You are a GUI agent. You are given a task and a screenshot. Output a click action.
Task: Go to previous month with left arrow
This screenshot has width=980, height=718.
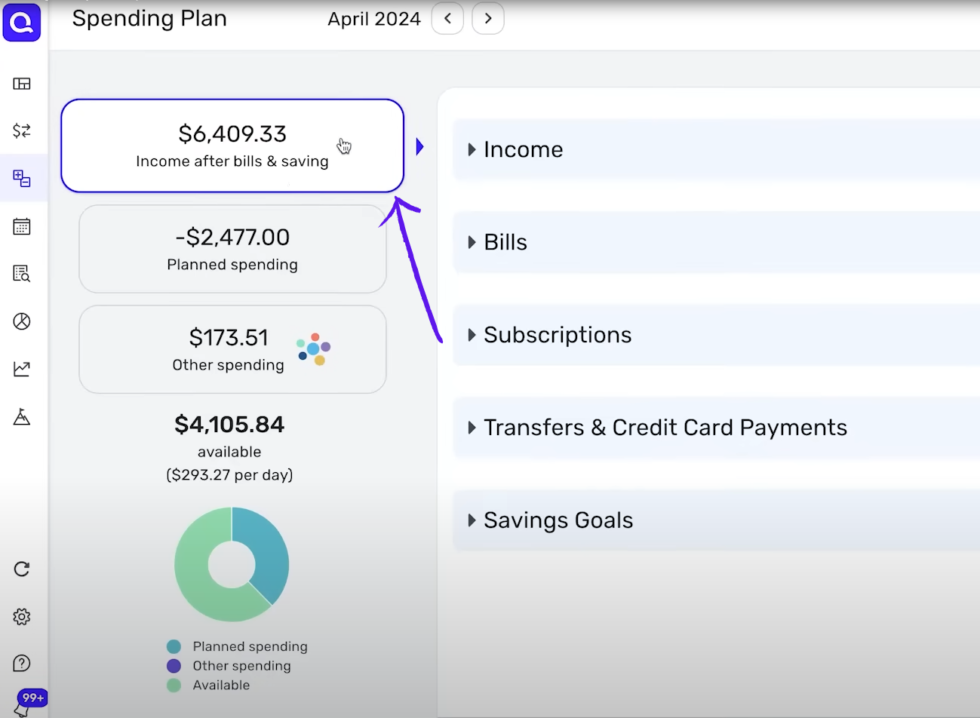click(x=447, y=18)
